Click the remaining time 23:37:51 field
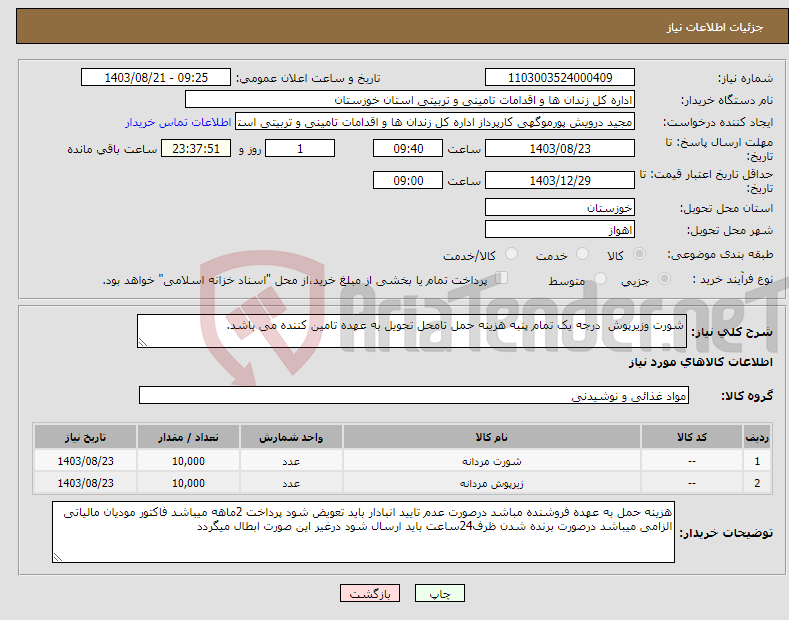 [x=196, y=148]
